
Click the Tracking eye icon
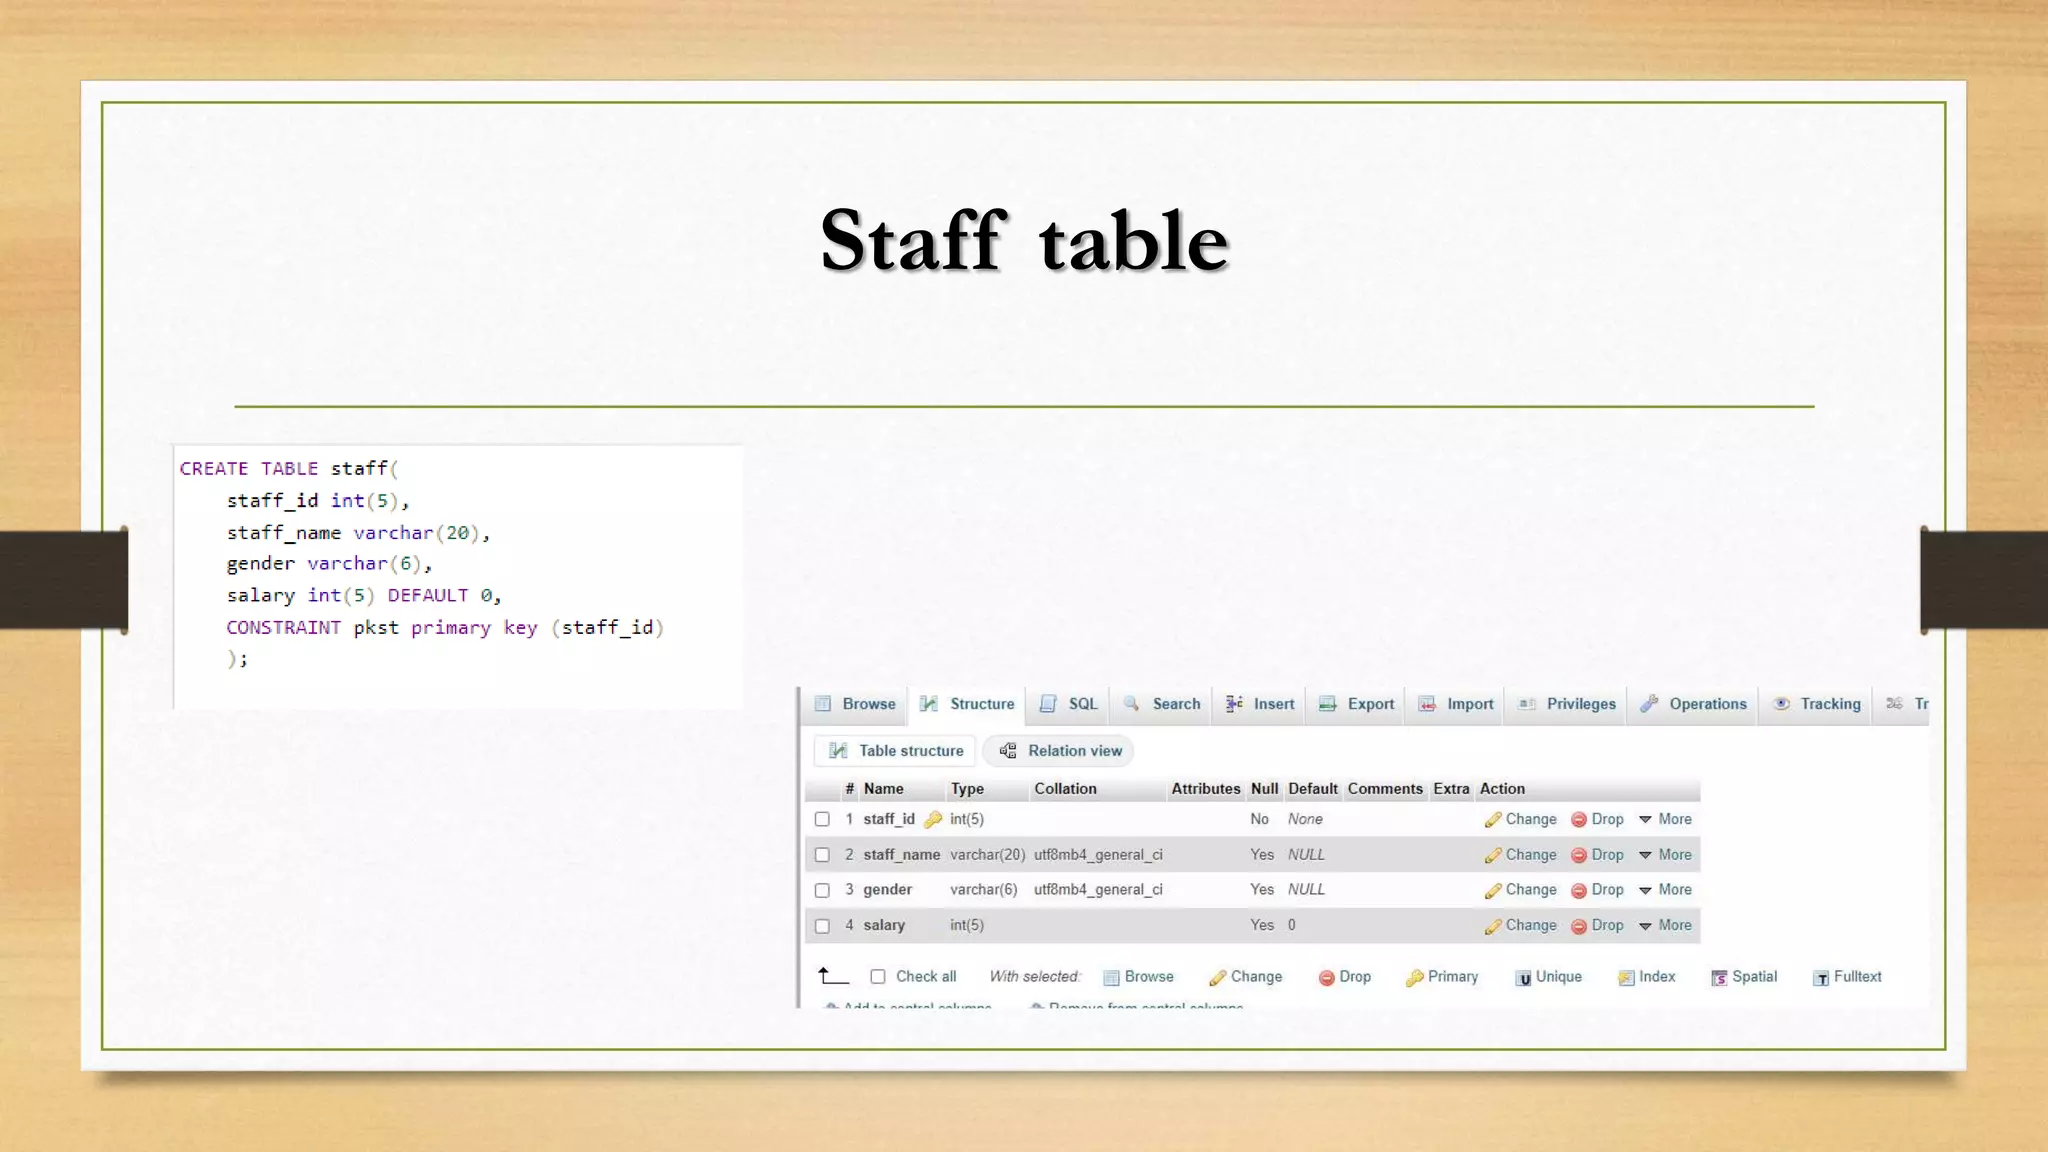click(1782, 704)
